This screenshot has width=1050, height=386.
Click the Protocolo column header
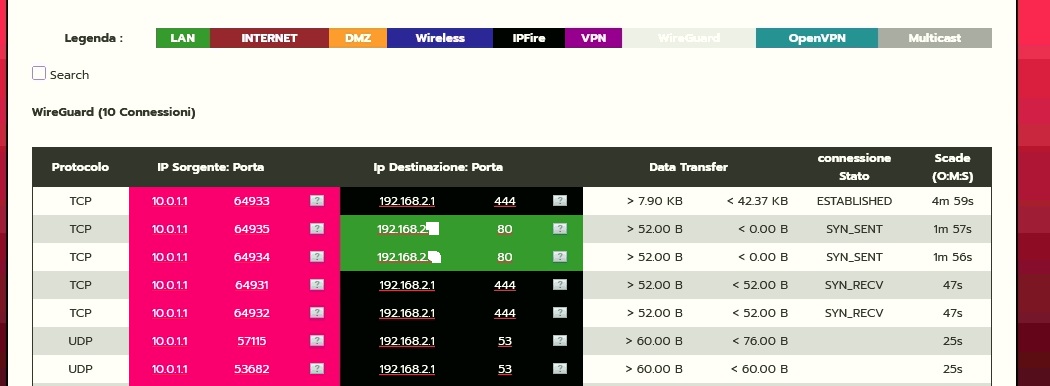coord(80,167)
